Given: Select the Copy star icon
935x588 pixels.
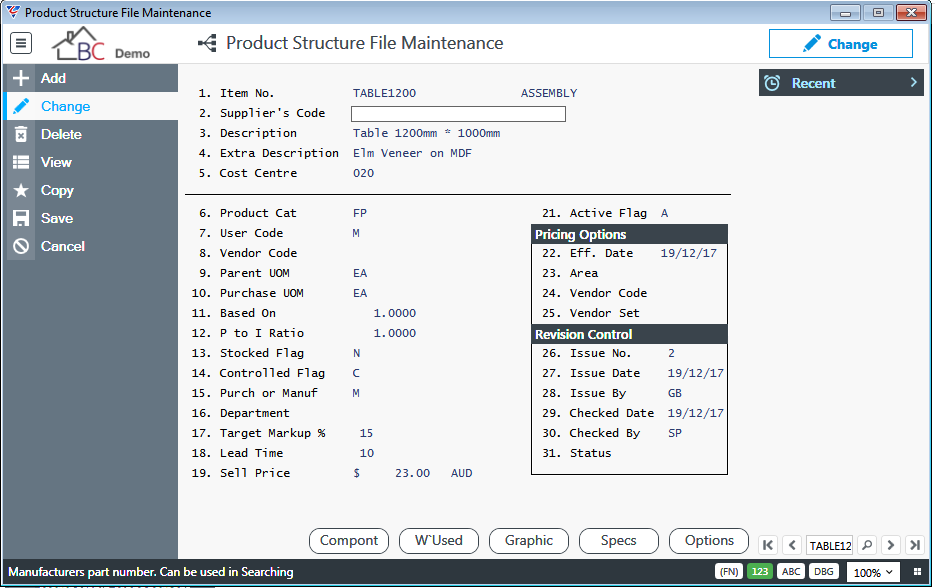Looking at the screenshot, I should tap(21, 190).
